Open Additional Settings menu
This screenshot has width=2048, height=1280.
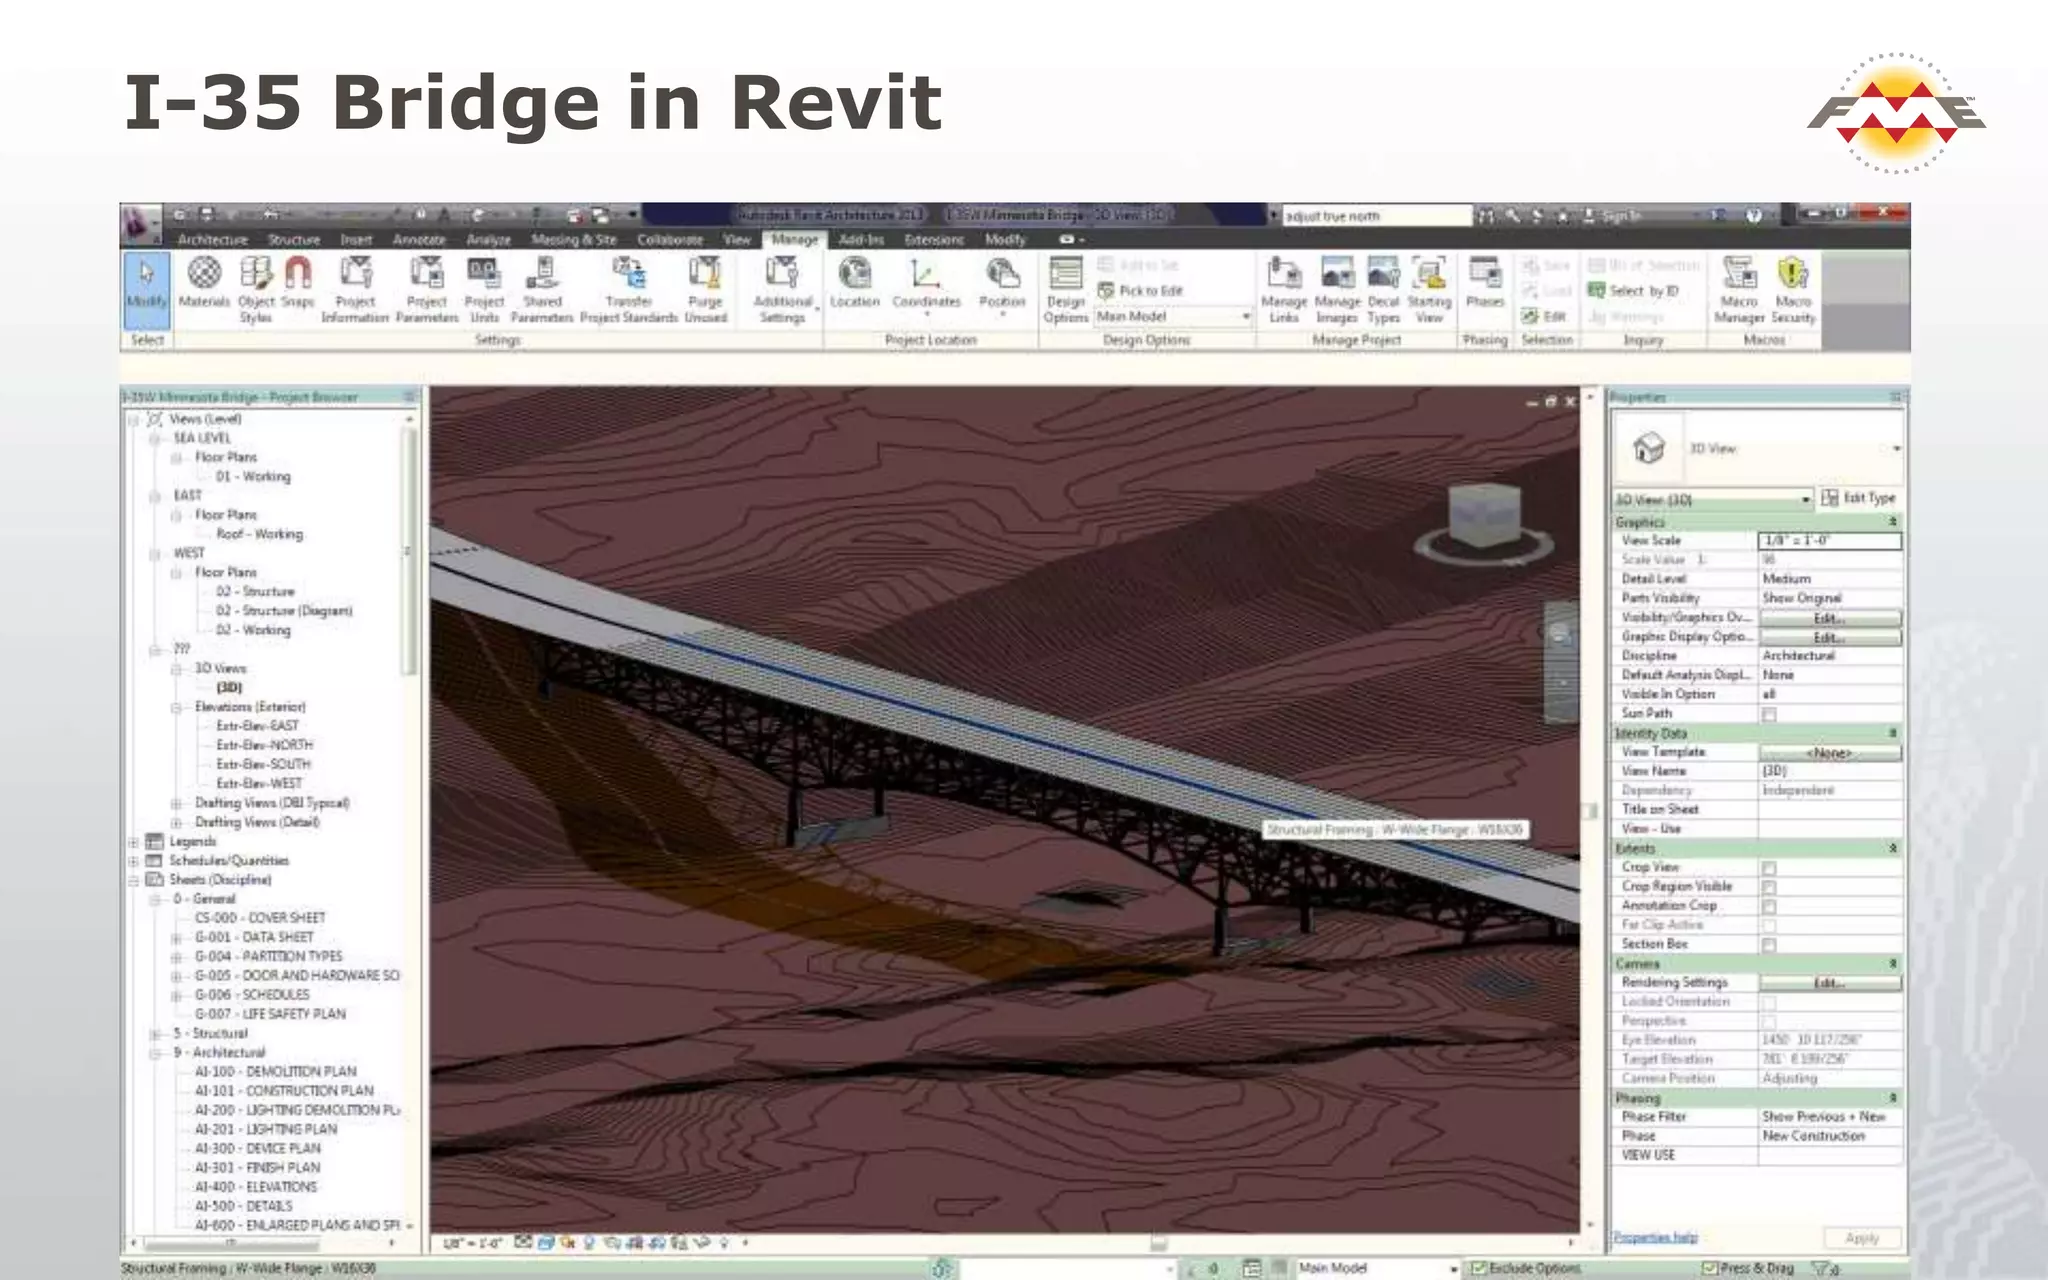point(783,290)
